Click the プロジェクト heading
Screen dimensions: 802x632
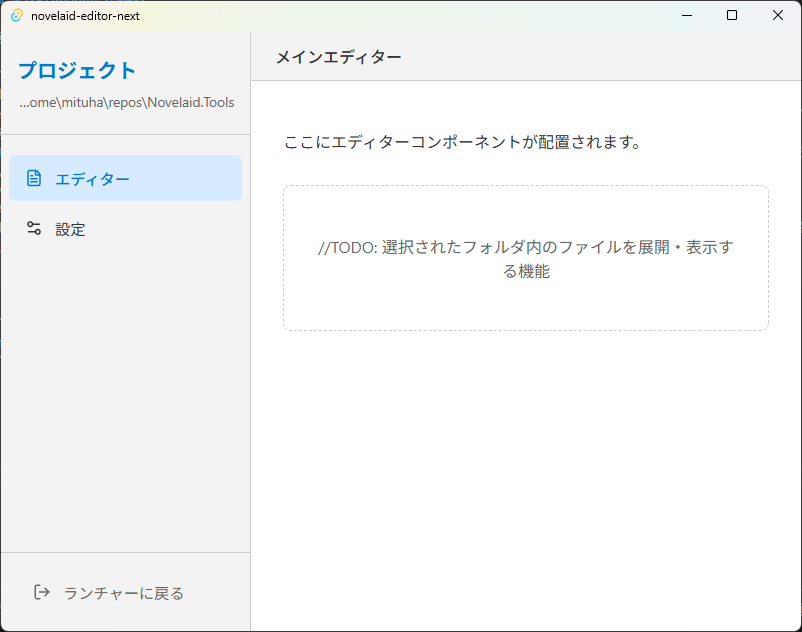[x=77, y=71]
